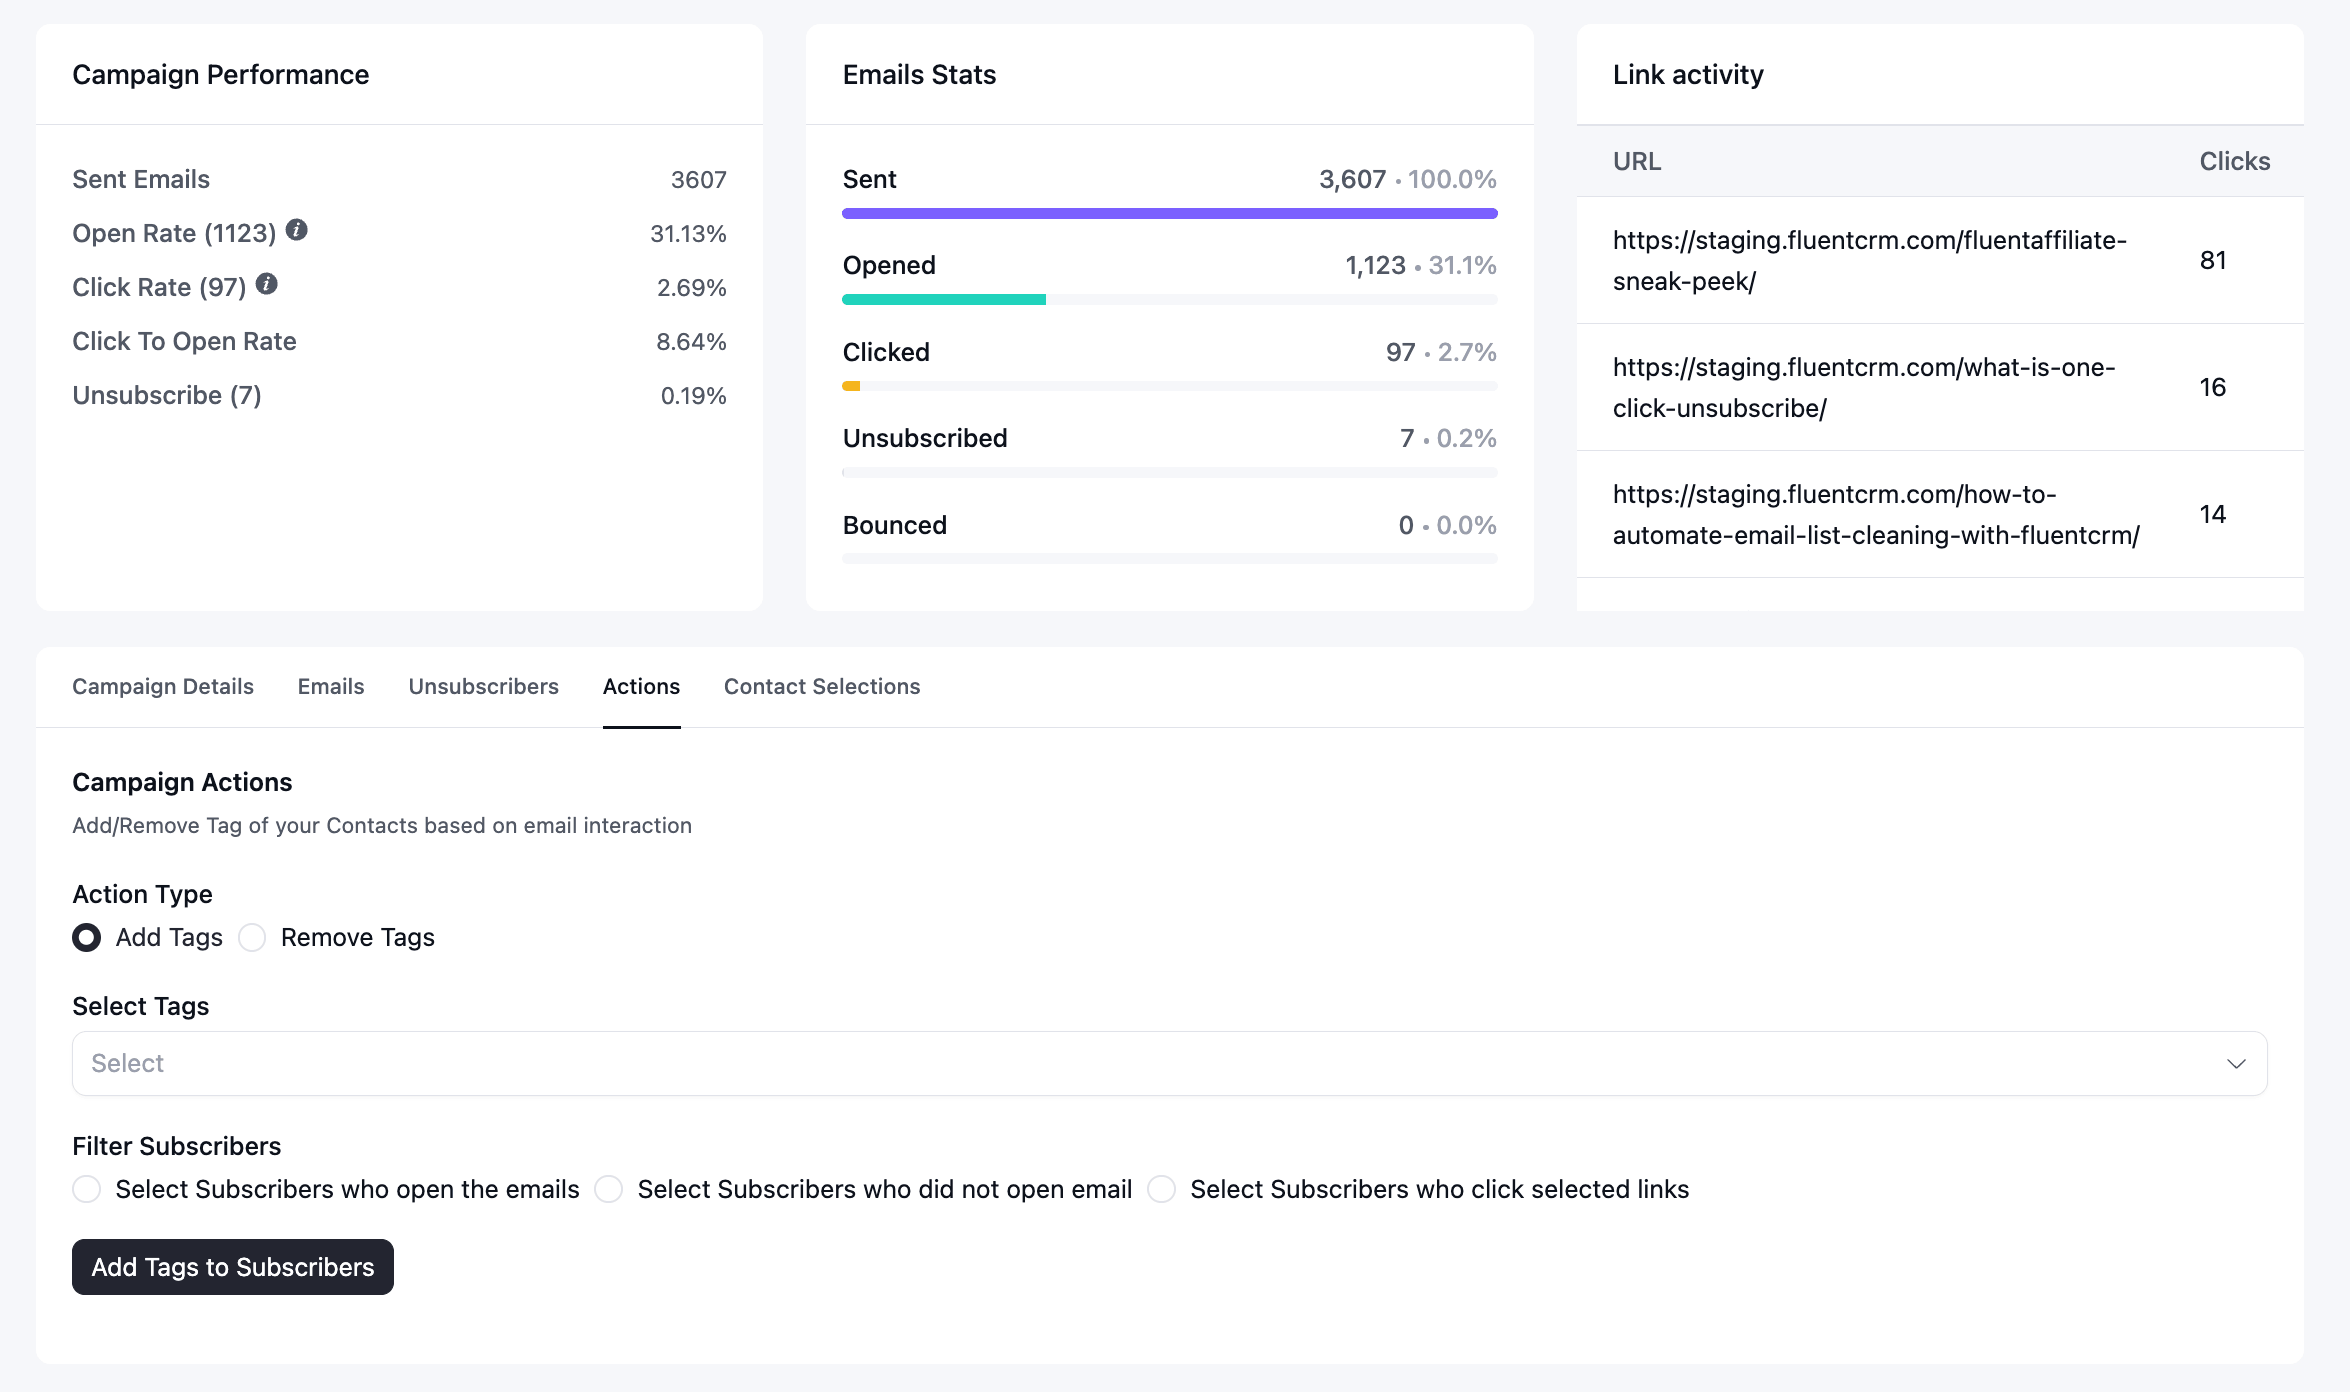Click the purple Sent progress bar
The image size is (2350, 1392).
1170,213
